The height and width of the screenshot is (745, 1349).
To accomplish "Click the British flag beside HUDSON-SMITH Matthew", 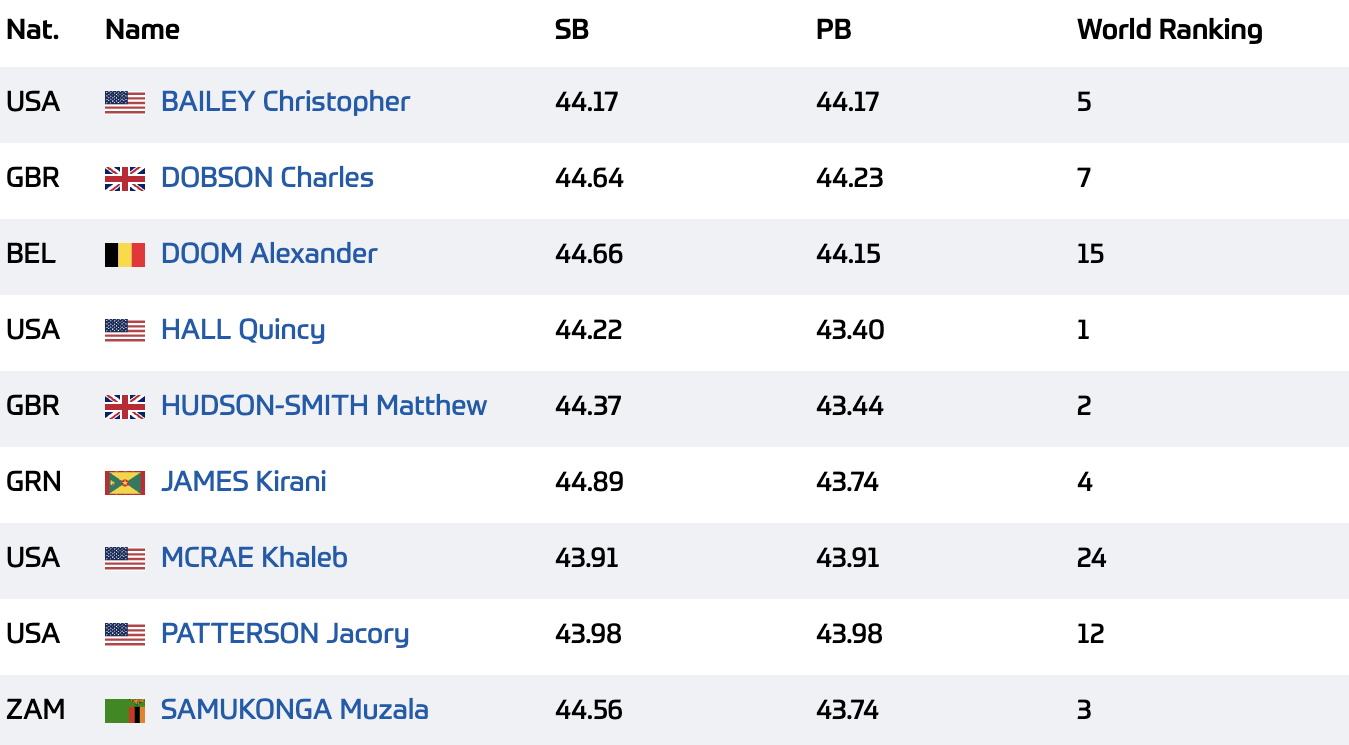I will [x=125, y=406].
